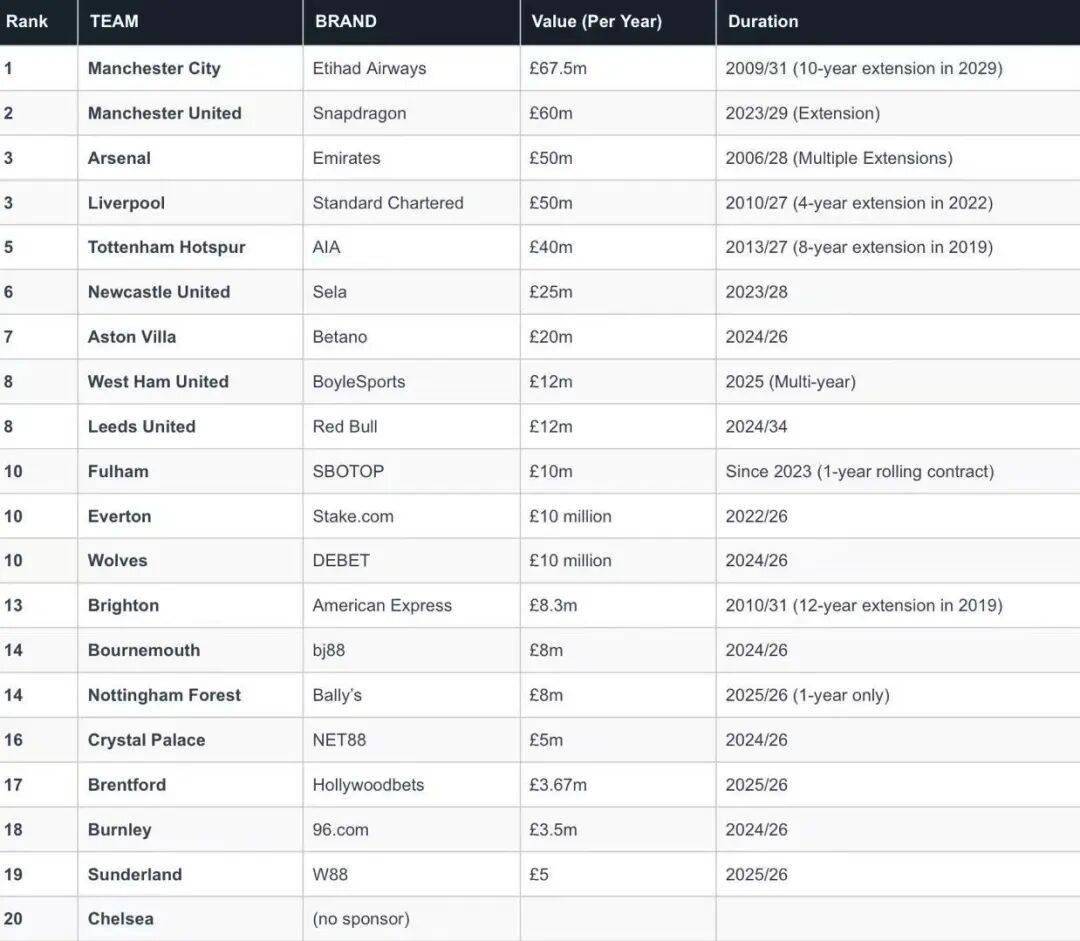Viewport: 1080px width, 941px height.
Task: Select Newcastle United's £25m value cell
Action: tap(551, 292)
